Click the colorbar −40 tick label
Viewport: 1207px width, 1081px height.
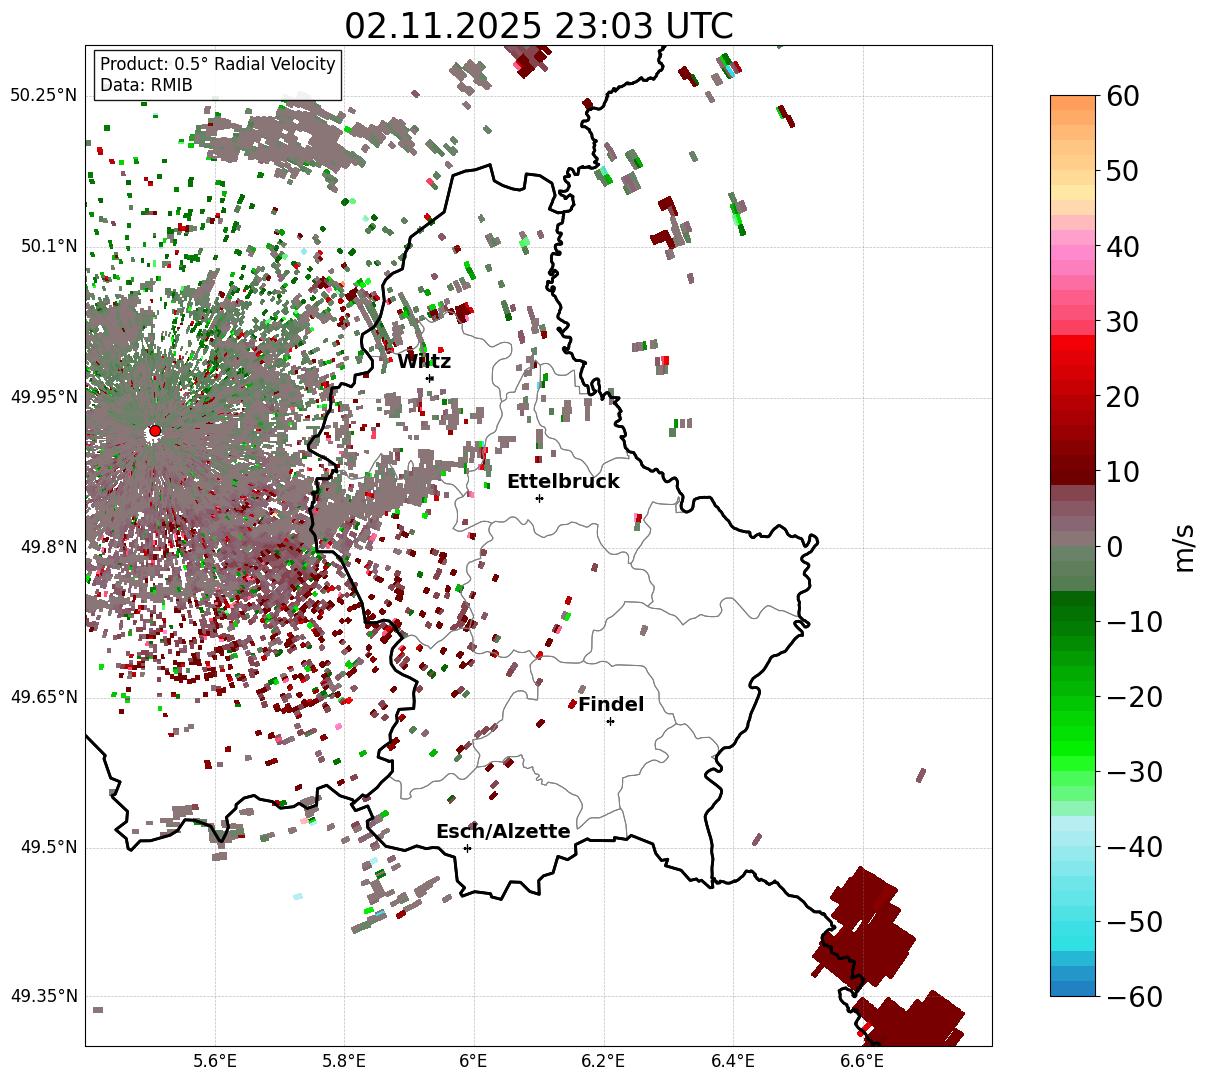tap(1134, 846)
